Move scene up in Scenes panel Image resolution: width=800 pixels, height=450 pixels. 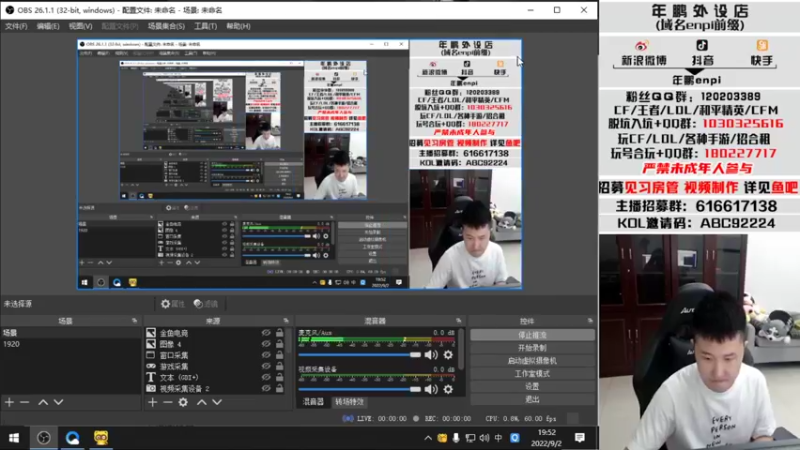pyautogui.click(x=43, y=402)
